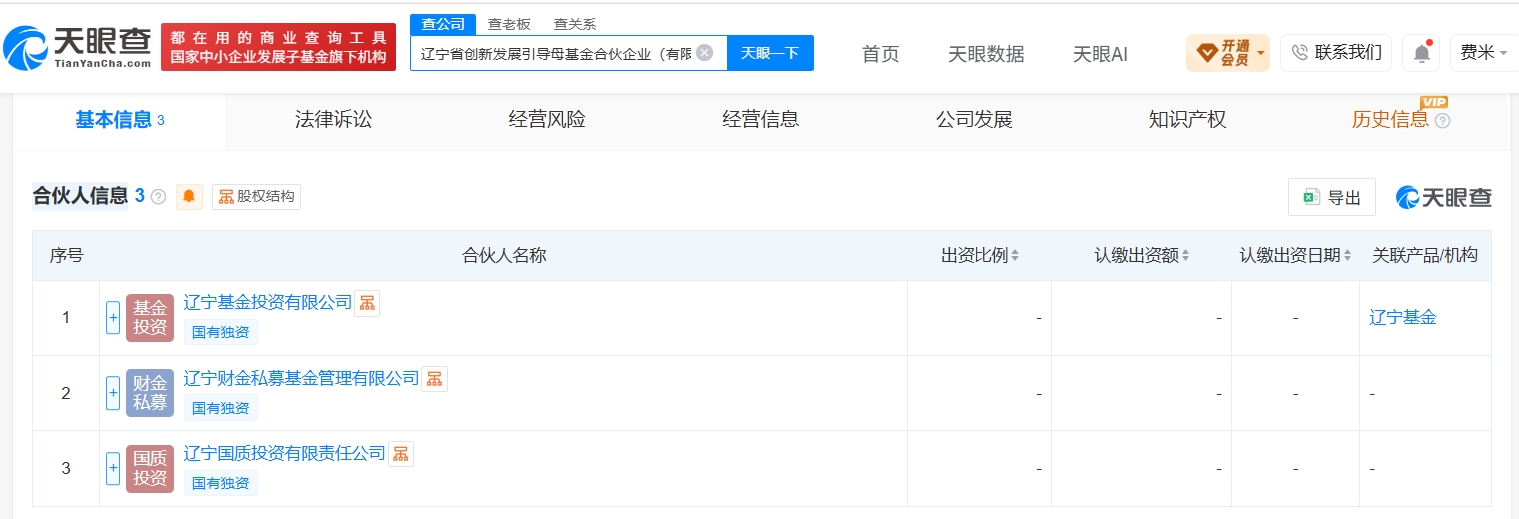Viewport: 1519px width, 519px height.
Task: Click the 合伙人名称 column header
Action: click(504, 256)
